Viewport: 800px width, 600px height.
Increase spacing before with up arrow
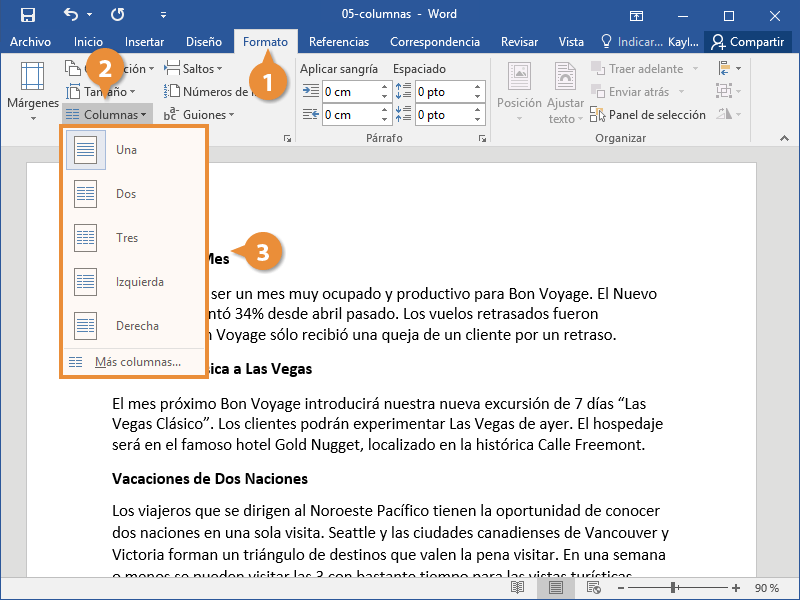(478, 87)
